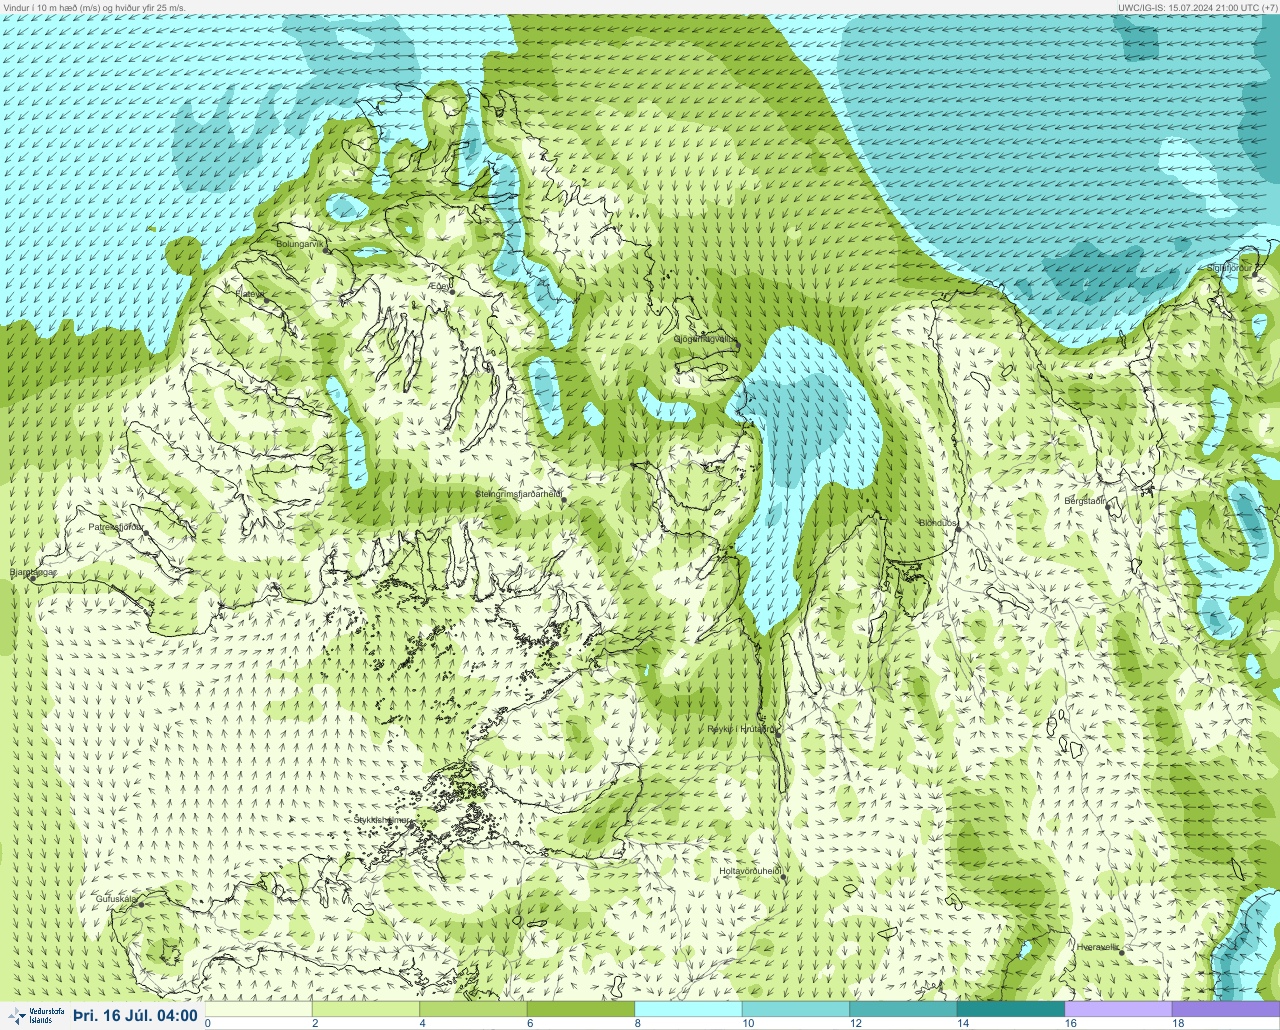This screenshot has width=1280, height=1030.
Task: Click the Hveravellir station label
Action: point(1097,946)
